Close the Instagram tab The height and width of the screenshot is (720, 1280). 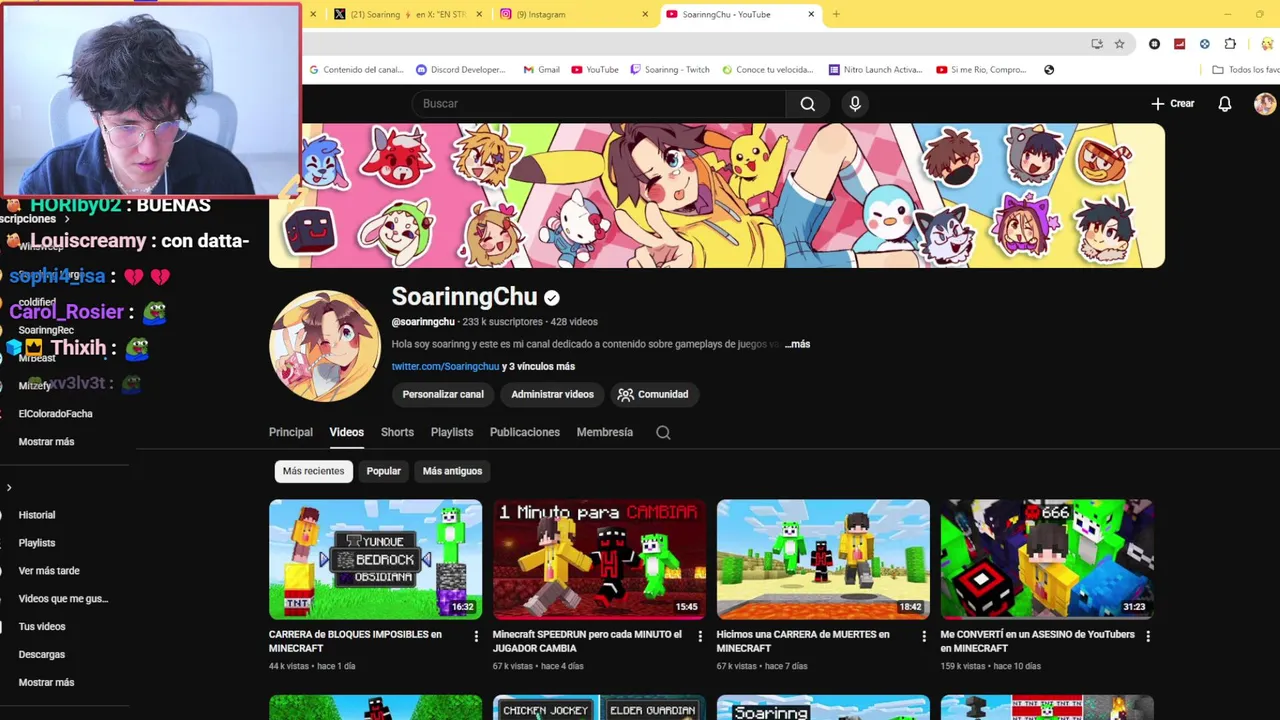(x=645, y=14)
